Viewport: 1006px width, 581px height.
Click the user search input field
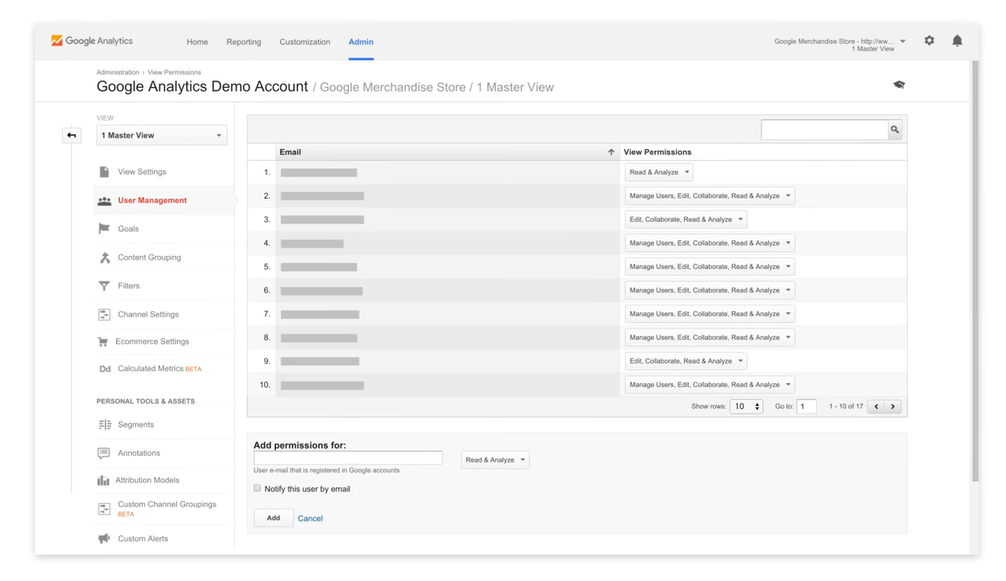[824, 130]
